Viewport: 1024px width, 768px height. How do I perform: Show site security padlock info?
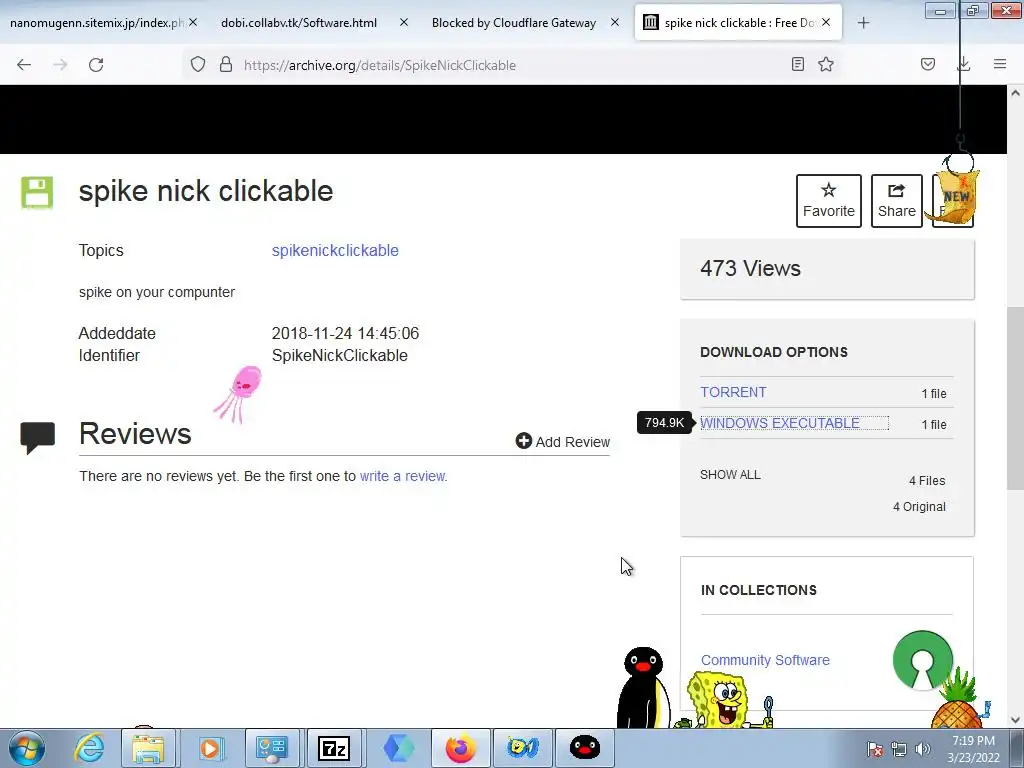(226, 65)
